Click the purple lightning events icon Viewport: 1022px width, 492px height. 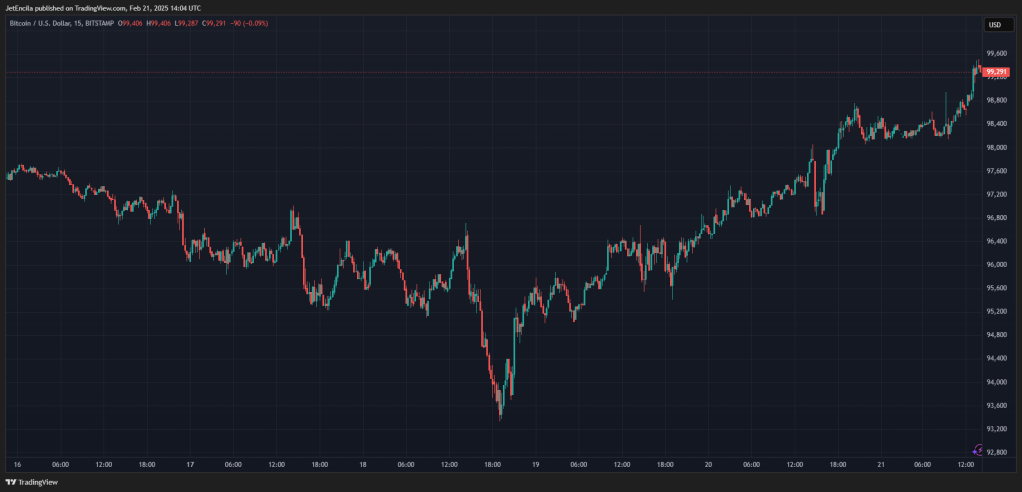pos(978,450)
